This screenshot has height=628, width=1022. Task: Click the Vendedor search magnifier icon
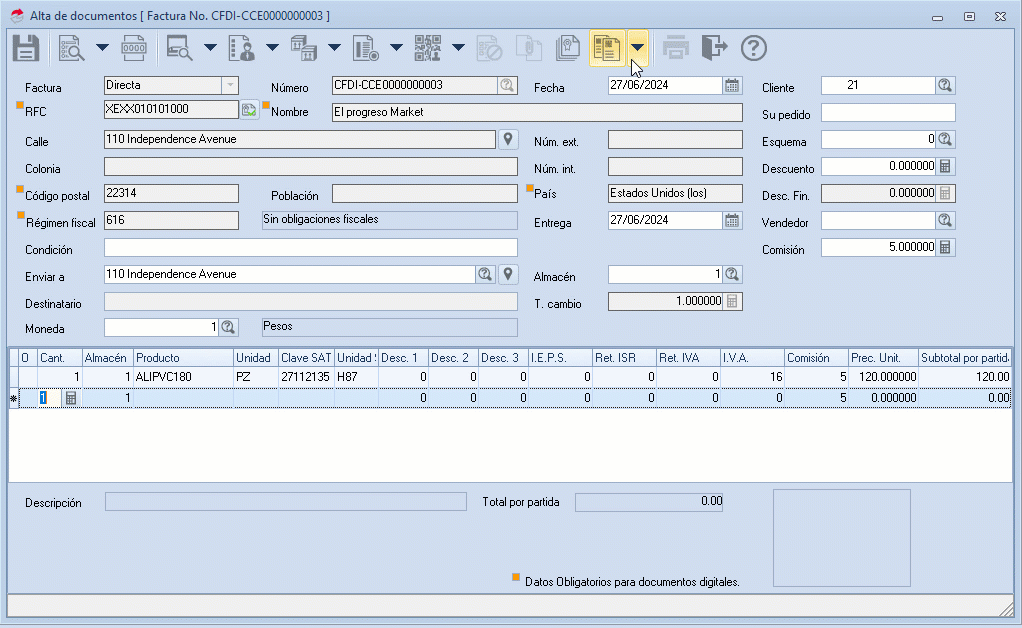click(x=945, y=220)
